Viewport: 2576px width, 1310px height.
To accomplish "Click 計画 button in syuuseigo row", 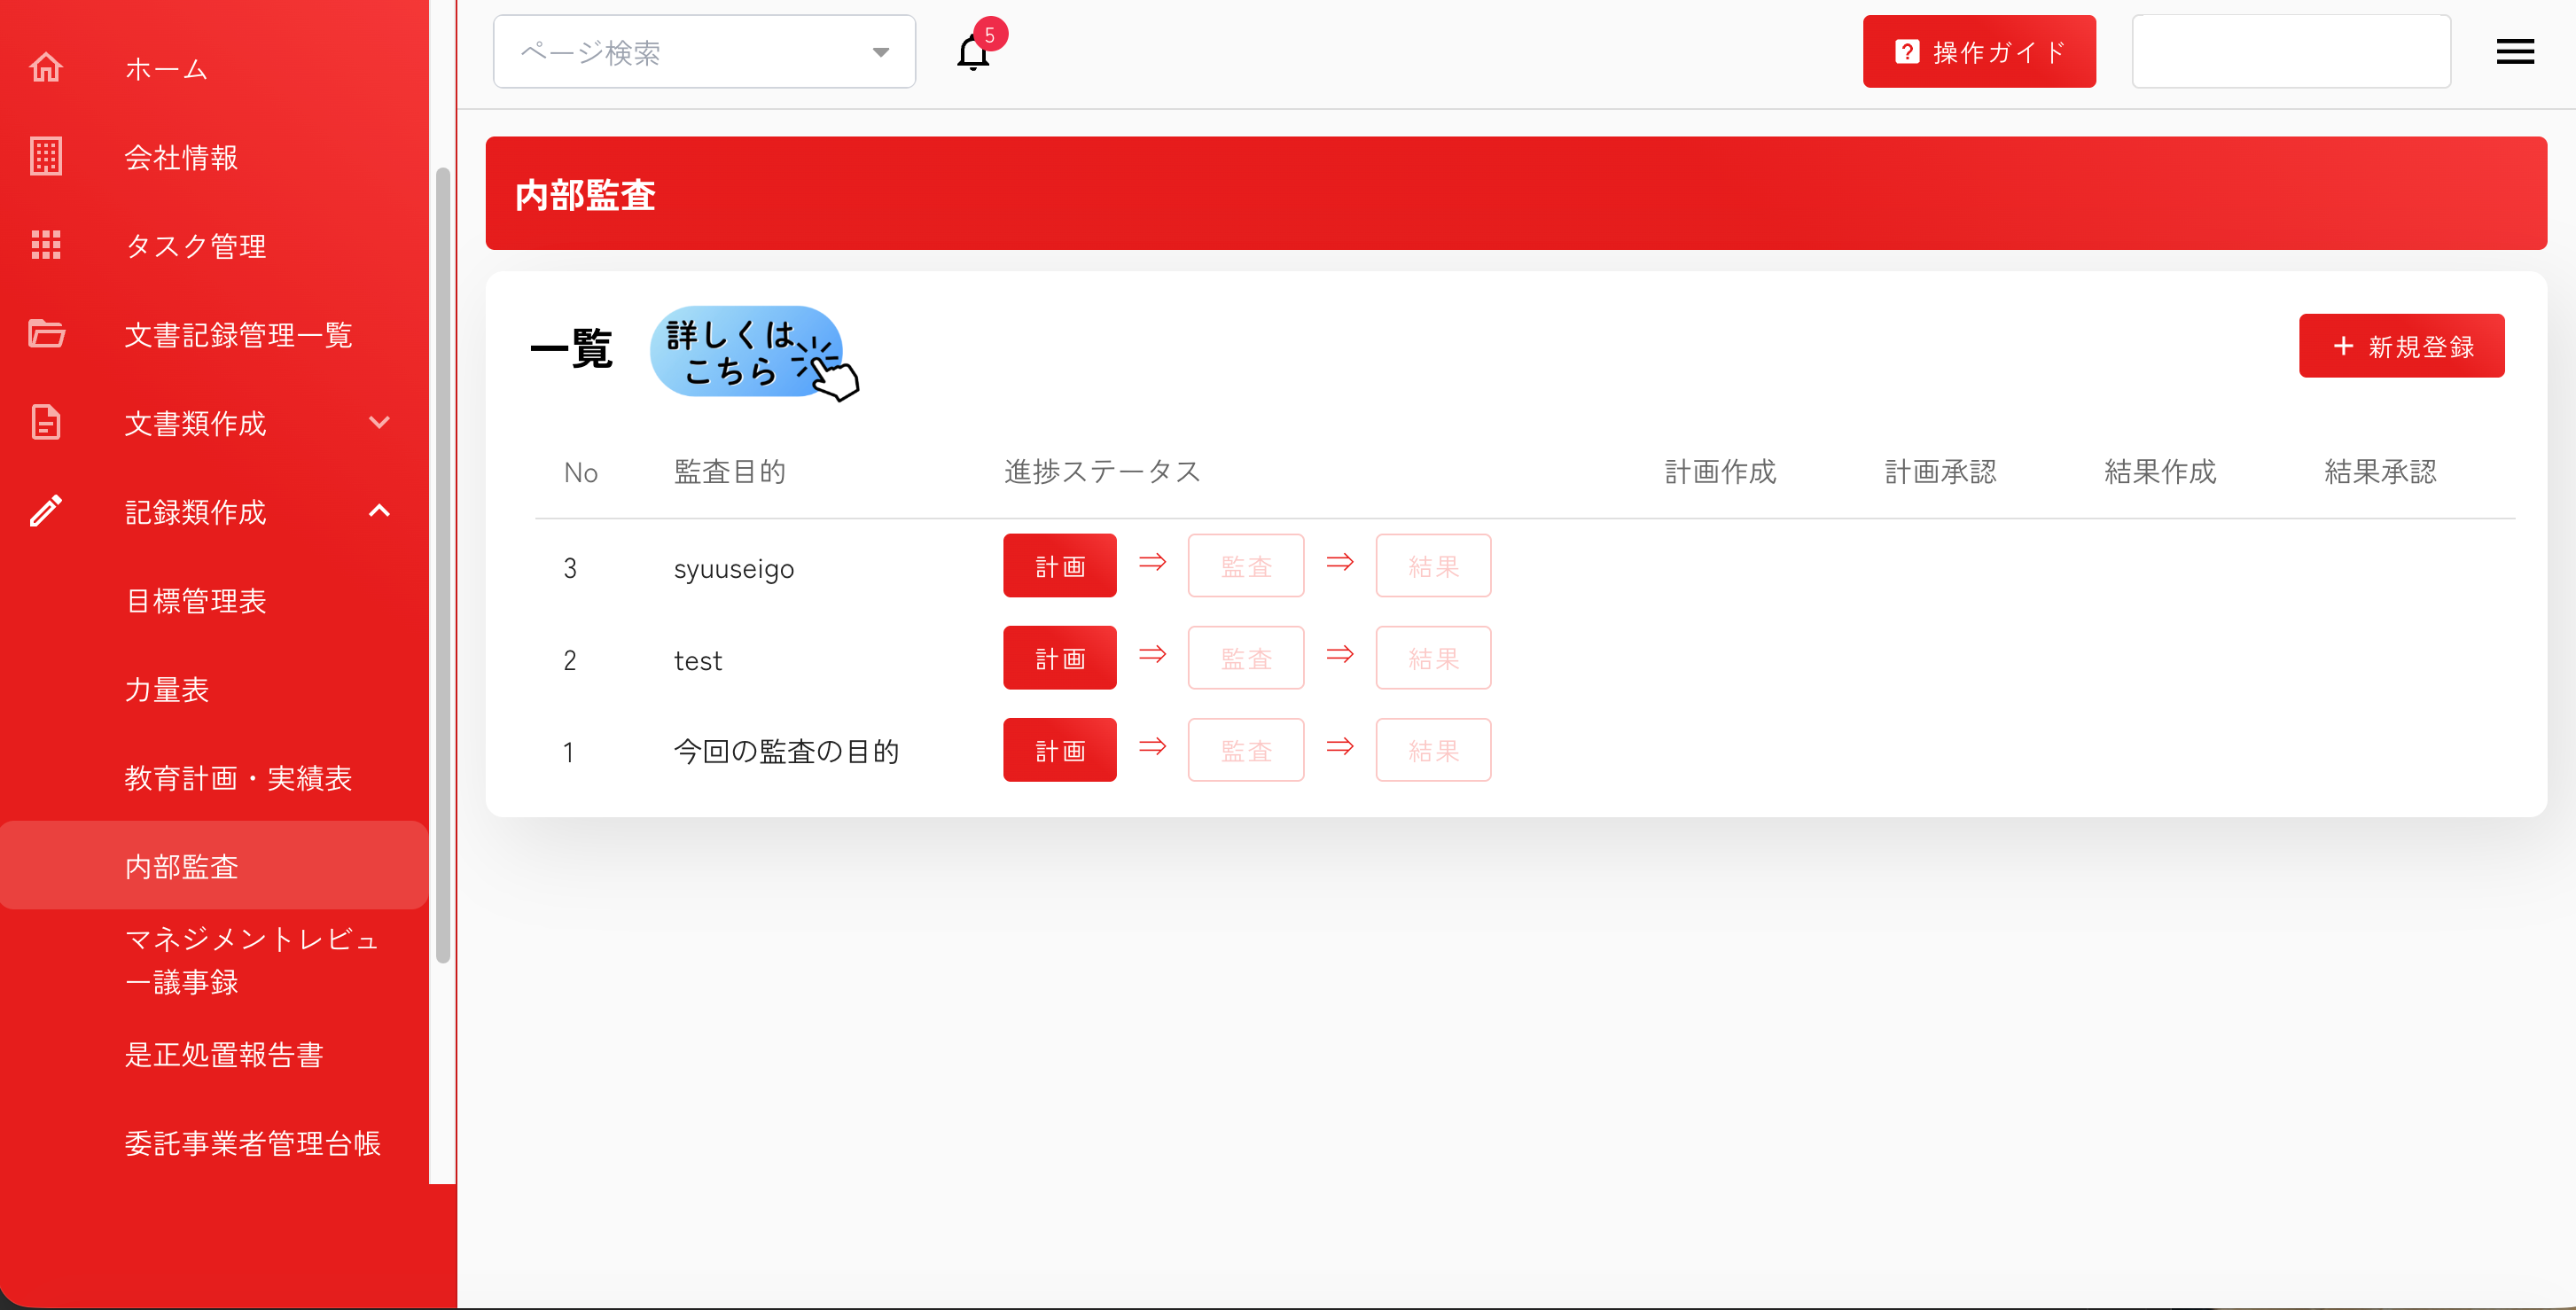I will coord(1060,566).
